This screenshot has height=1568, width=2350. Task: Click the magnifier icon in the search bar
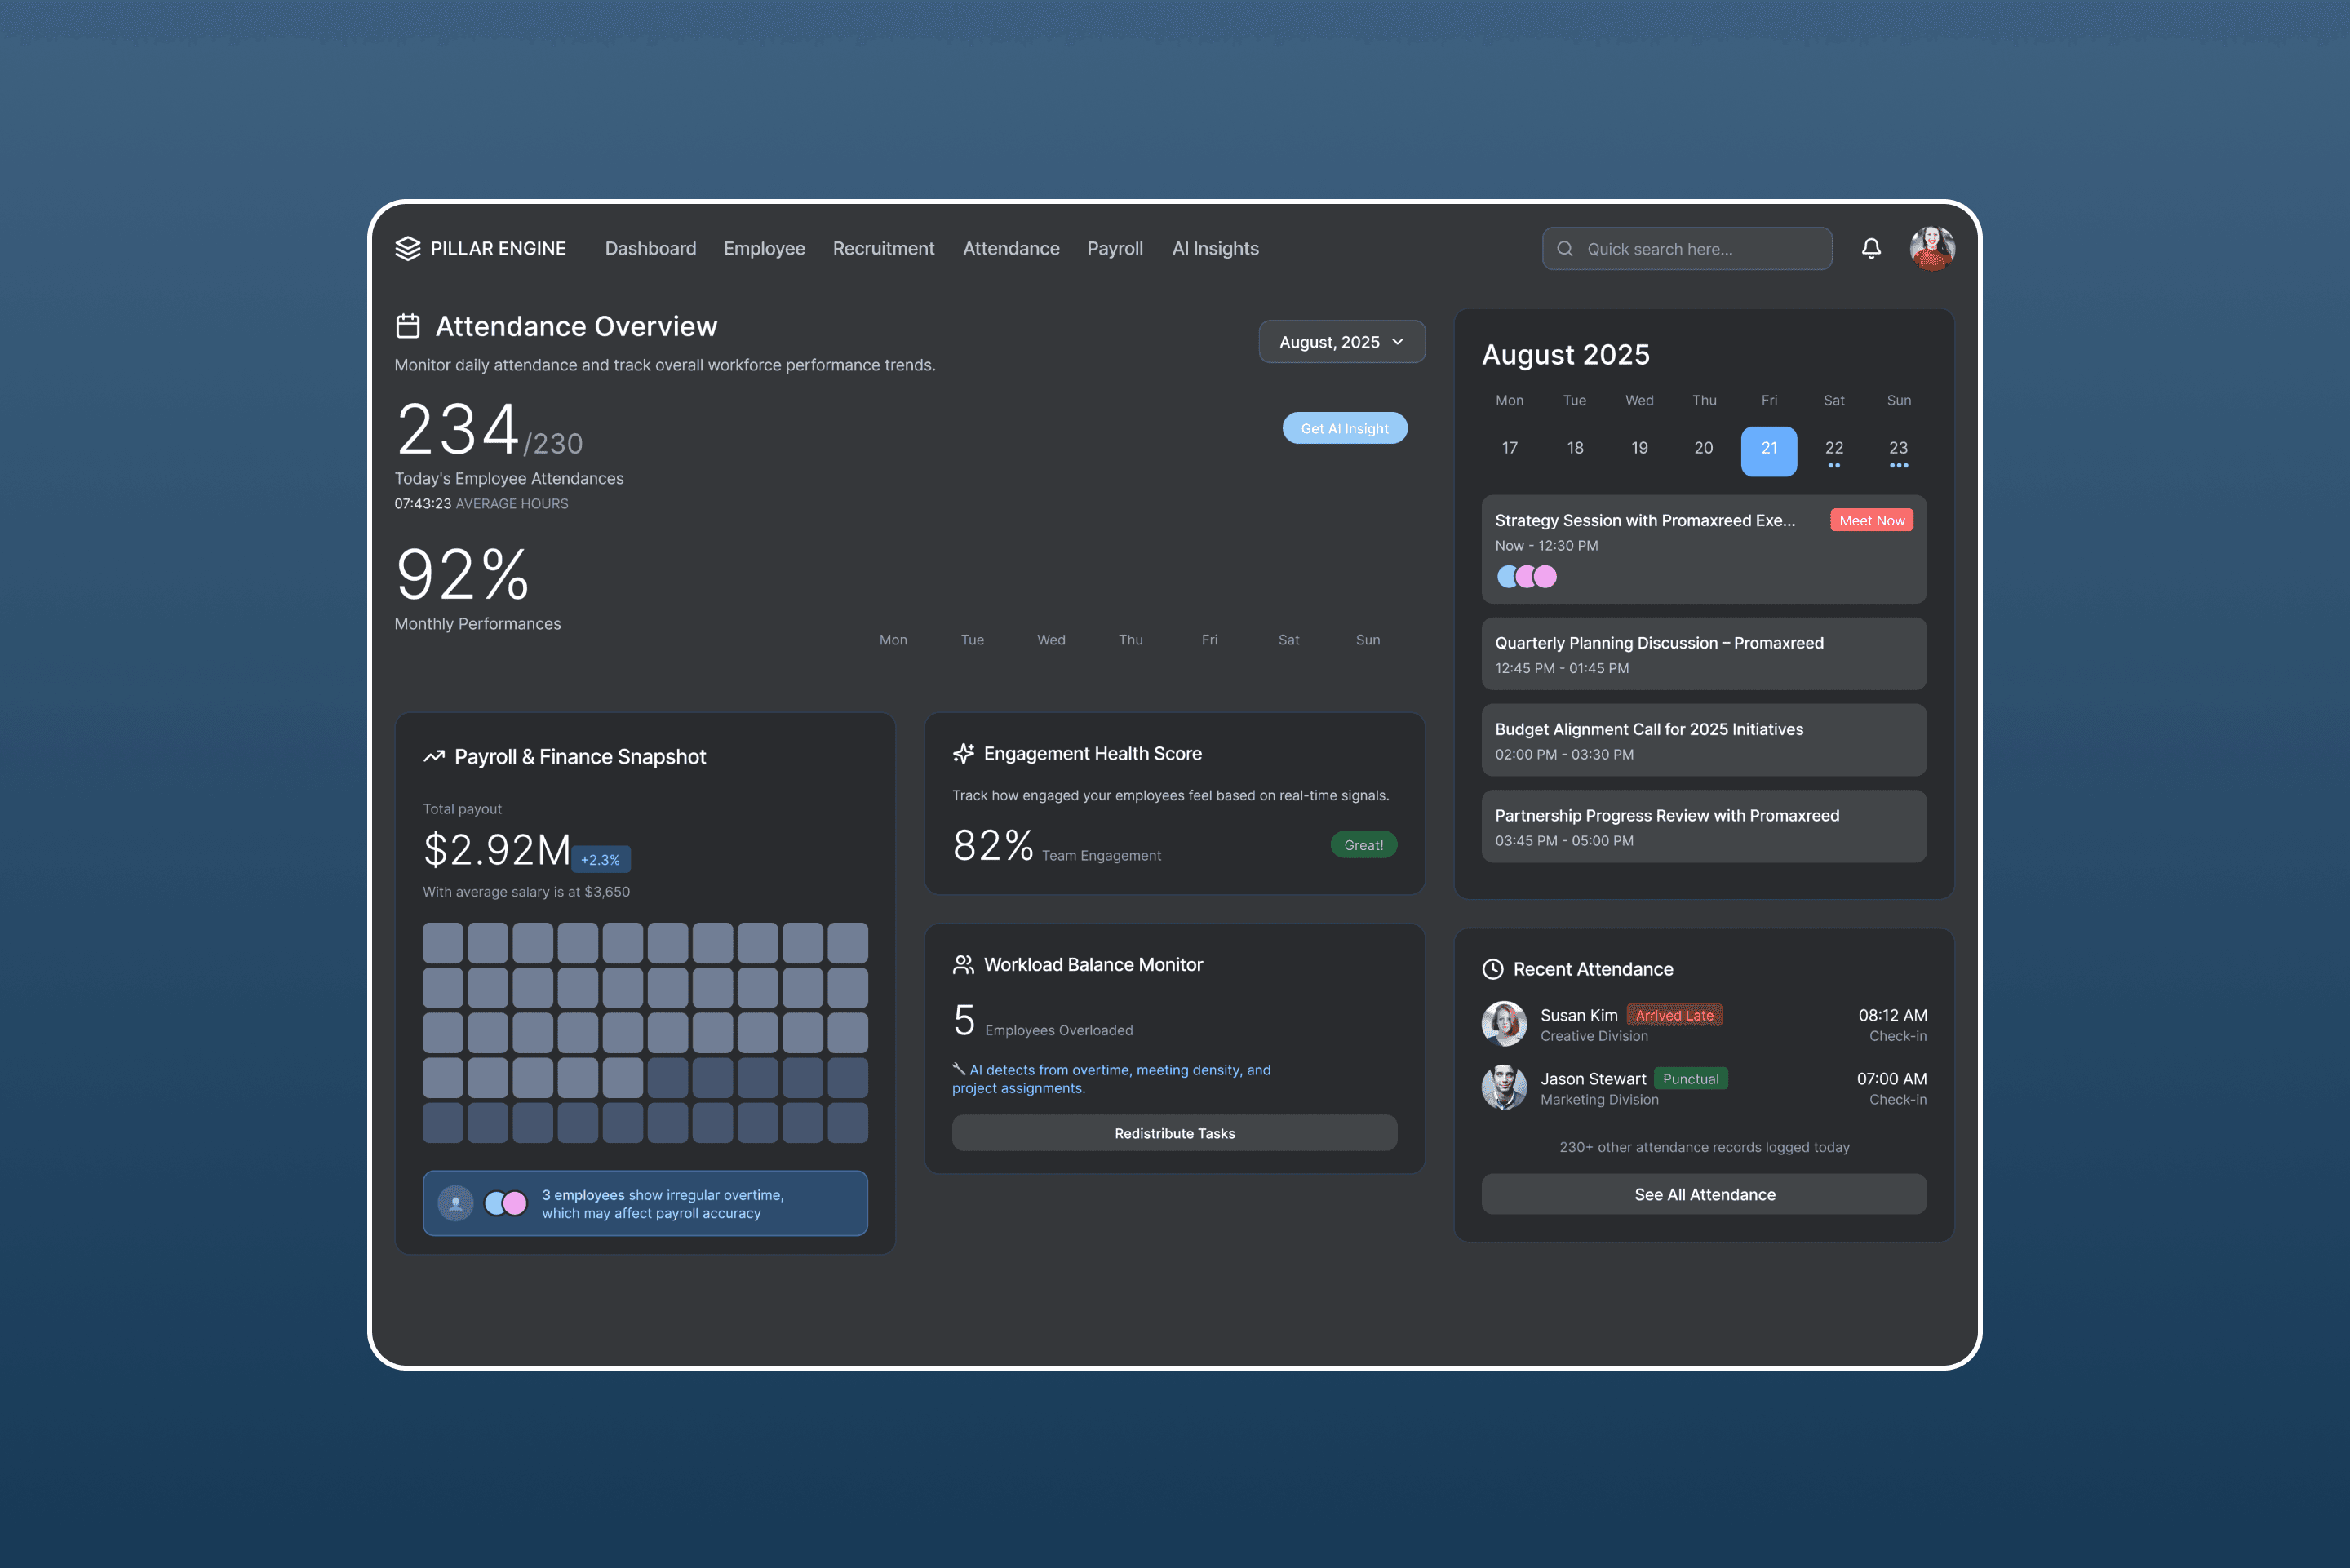click(1566, 248)
